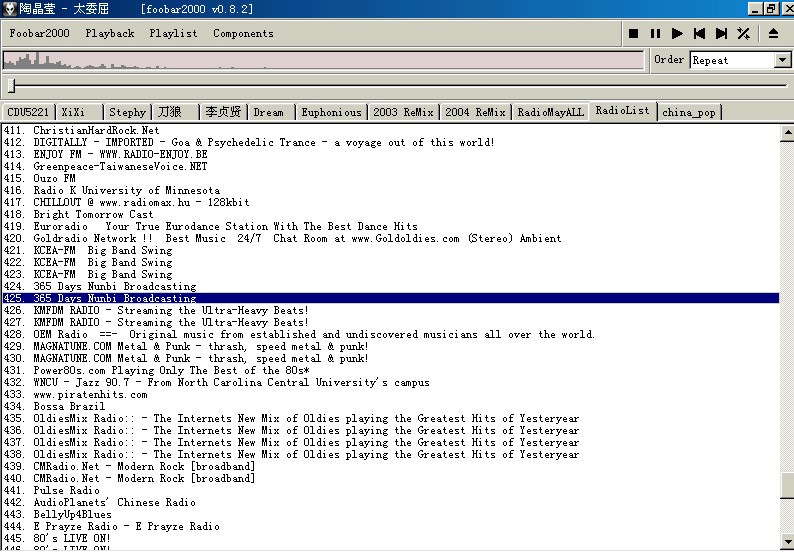
Task: Select track 431 Power80s.com
Action: (x=390, y=371)
